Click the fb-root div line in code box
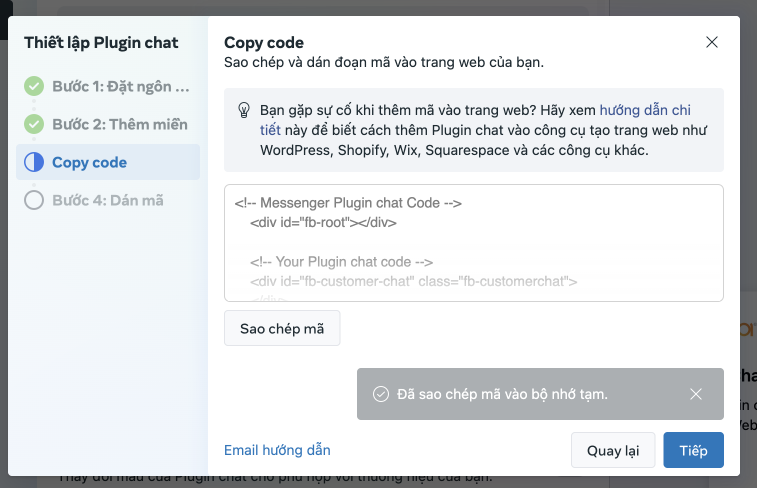Screen dimensions: 757x488 point(324,223)
